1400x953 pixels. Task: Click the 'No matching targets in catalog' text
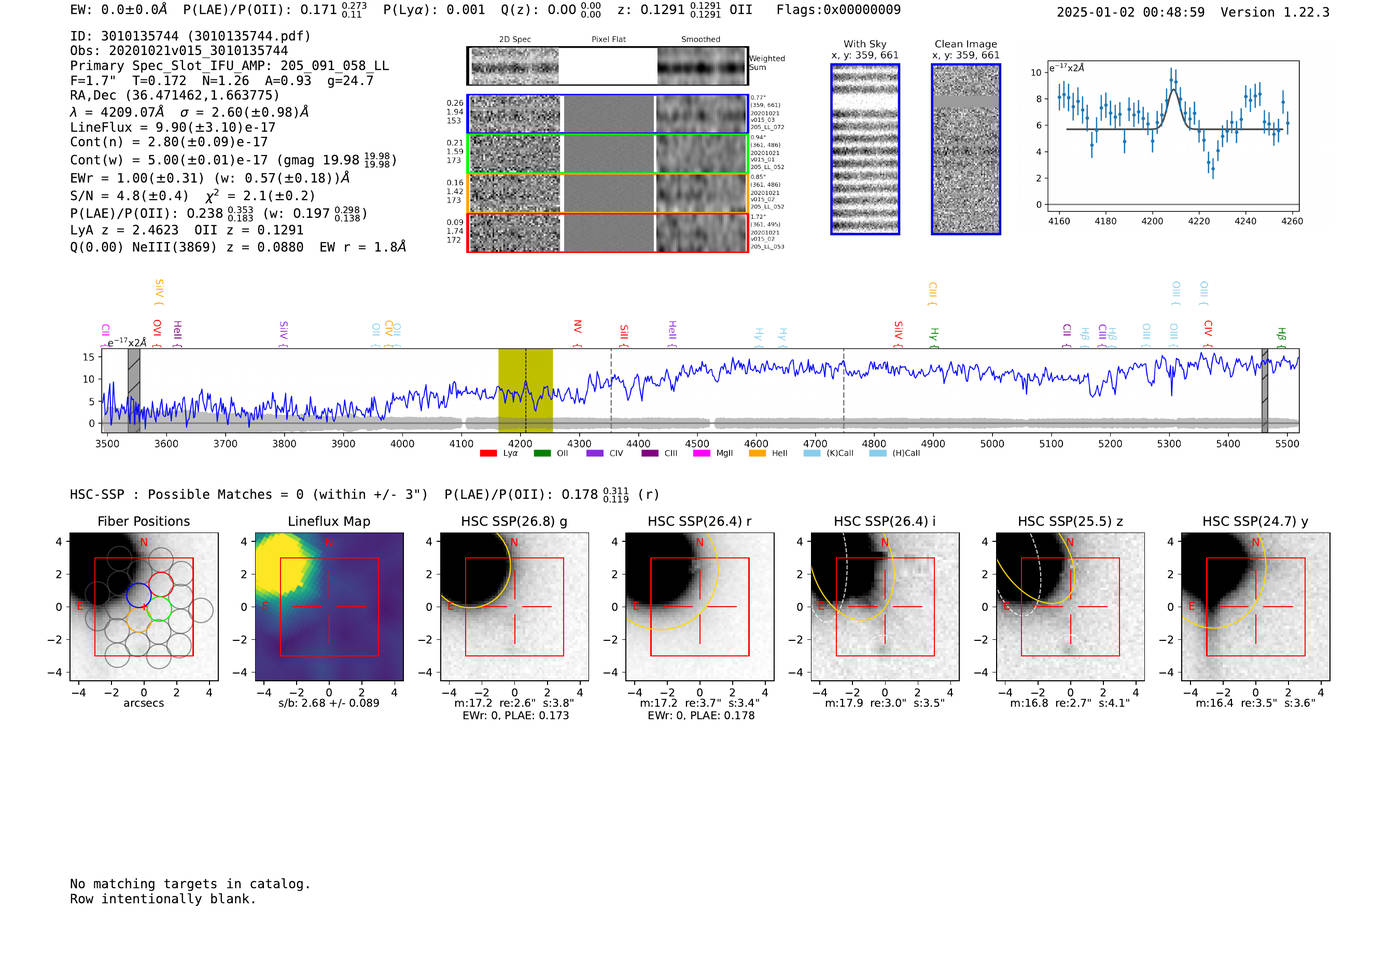(190, 884)
